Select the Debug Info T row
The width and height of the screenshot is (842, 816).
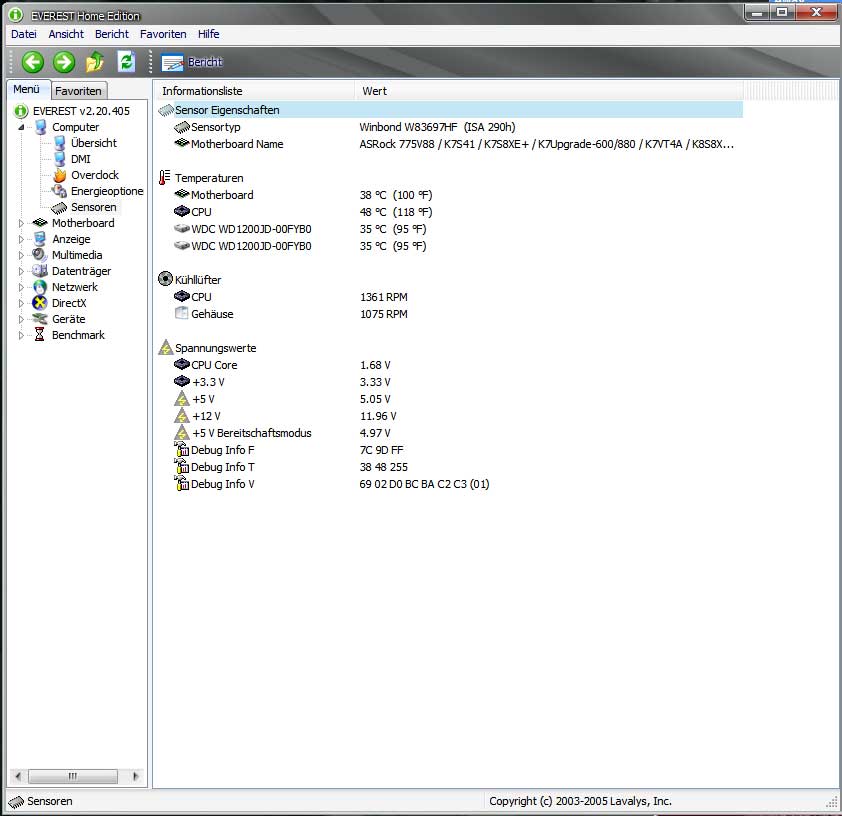[450, 467]
